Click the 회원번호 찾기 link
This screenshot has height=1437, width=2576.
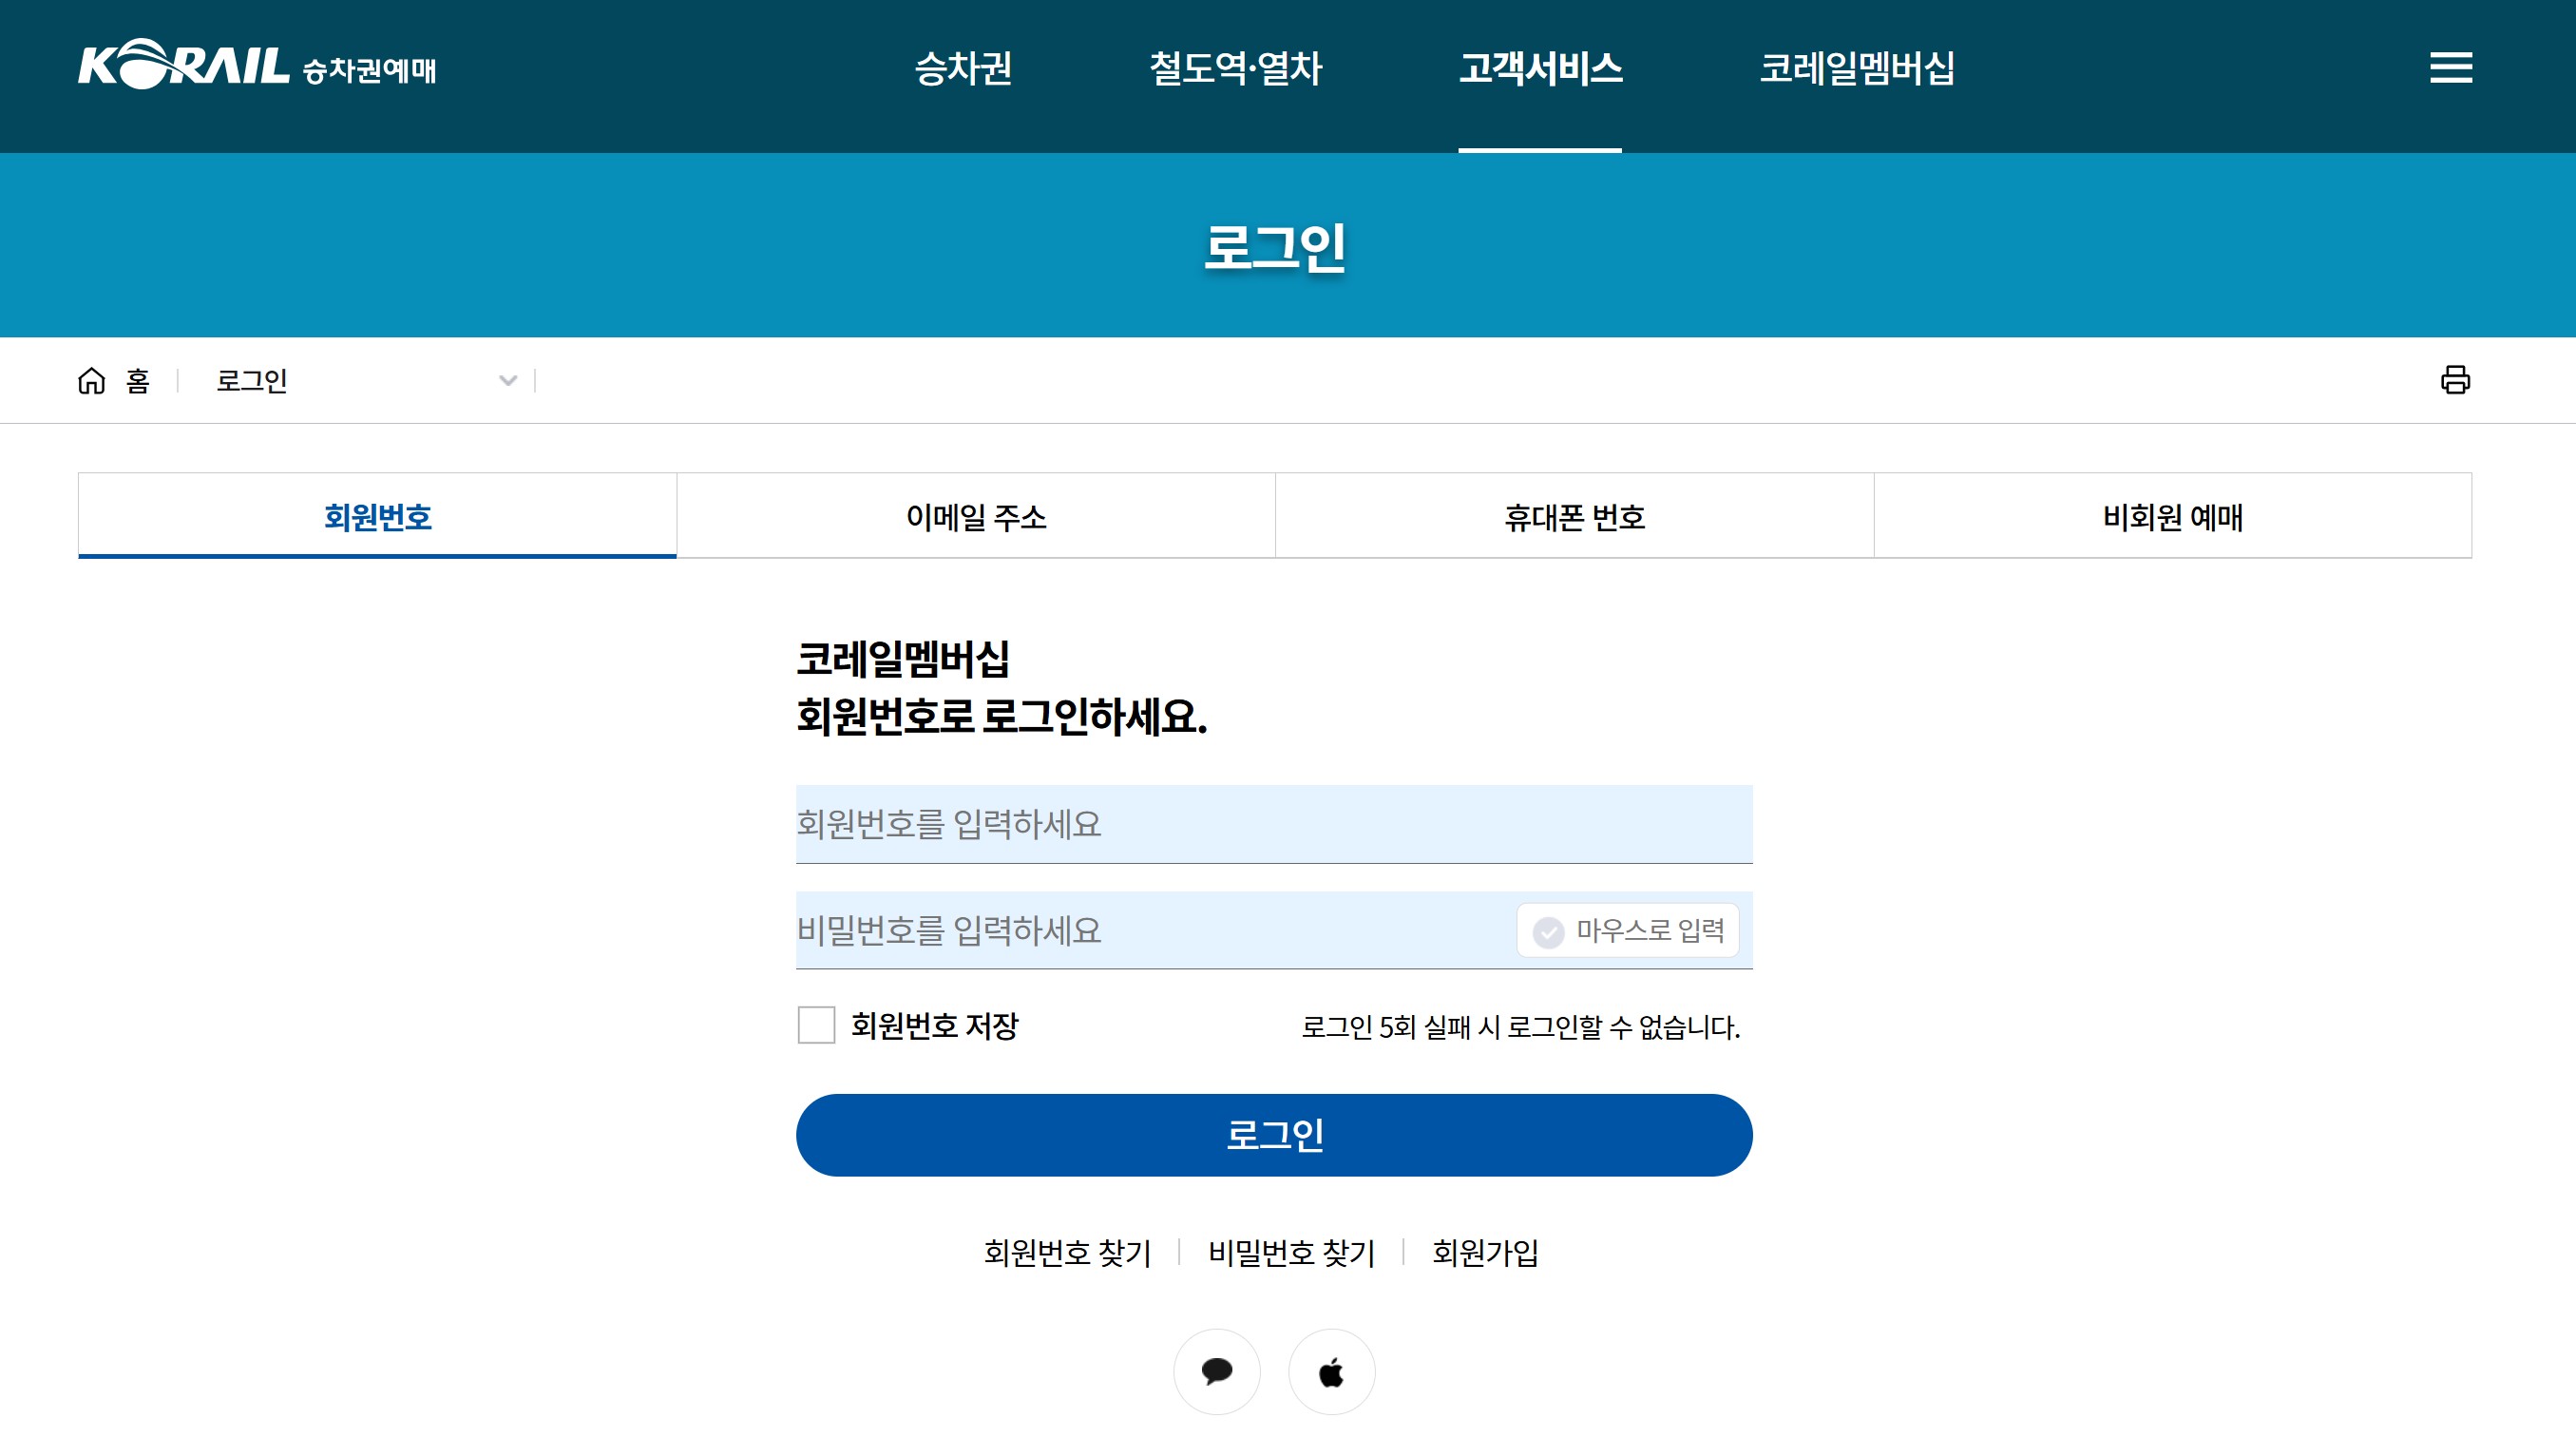1067,1252
